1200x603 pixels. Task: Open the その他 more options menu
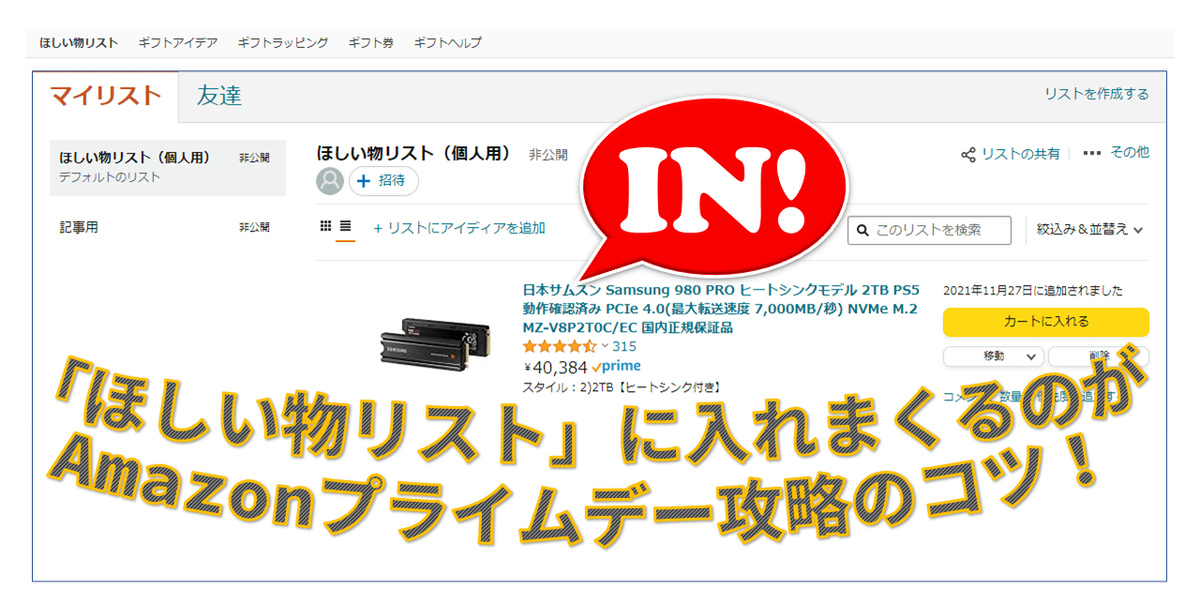point(1116,153)
